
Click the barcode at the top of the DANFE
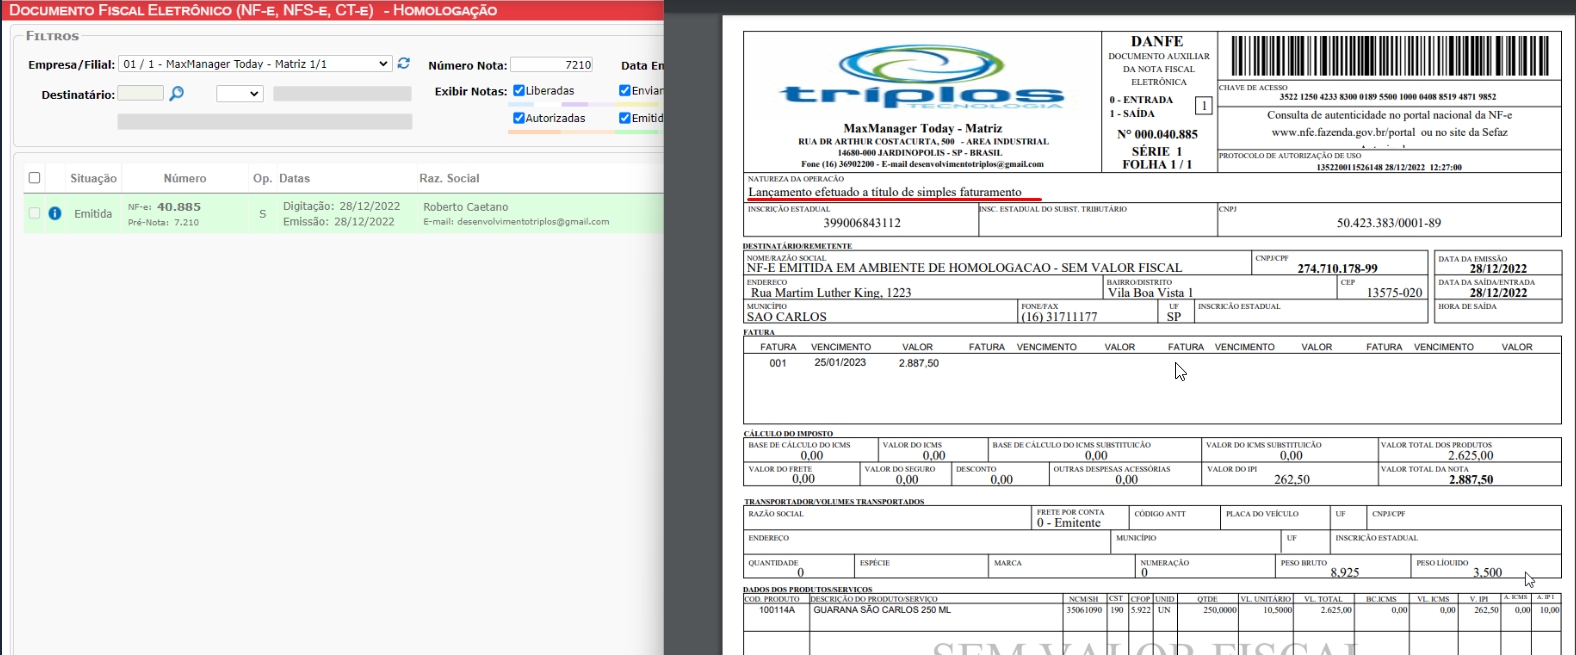[x=1389, y=56]
